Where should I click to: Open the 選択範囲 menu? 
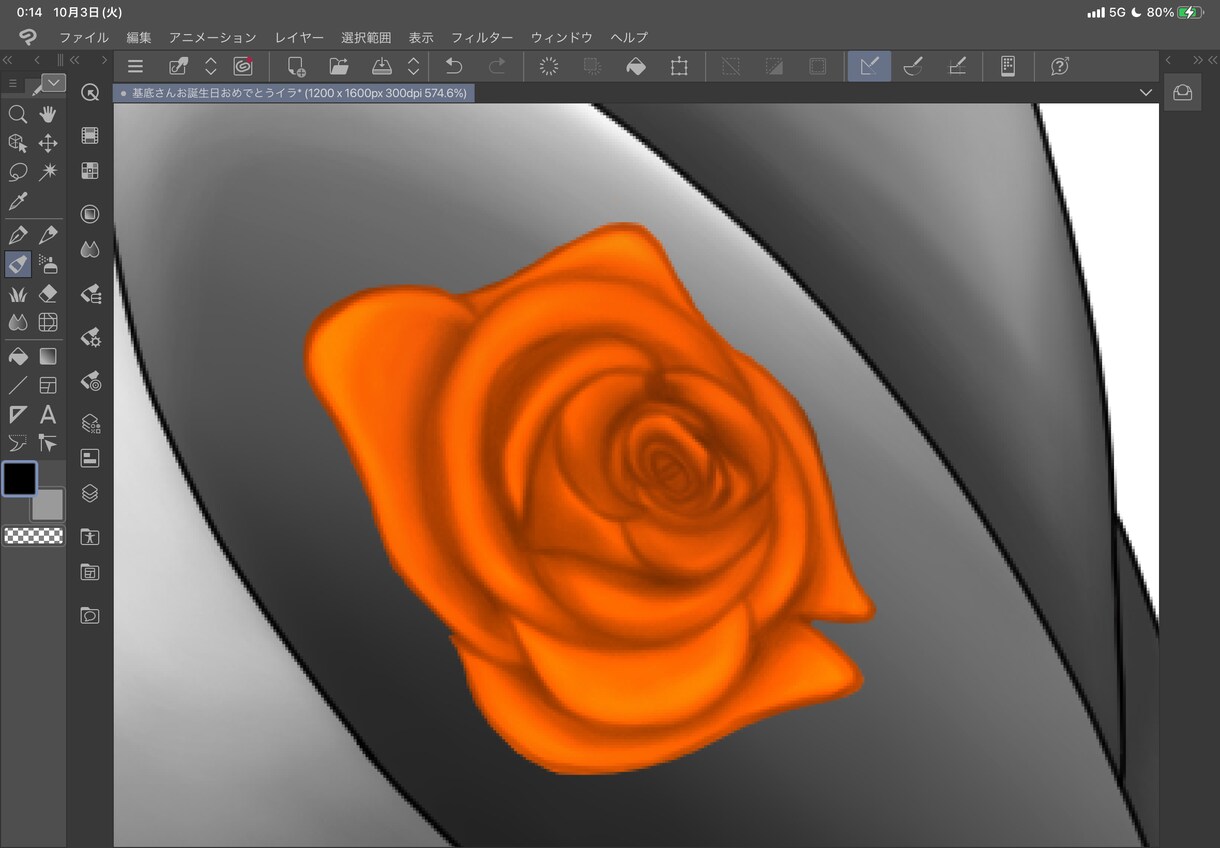(x=366, y=37)
